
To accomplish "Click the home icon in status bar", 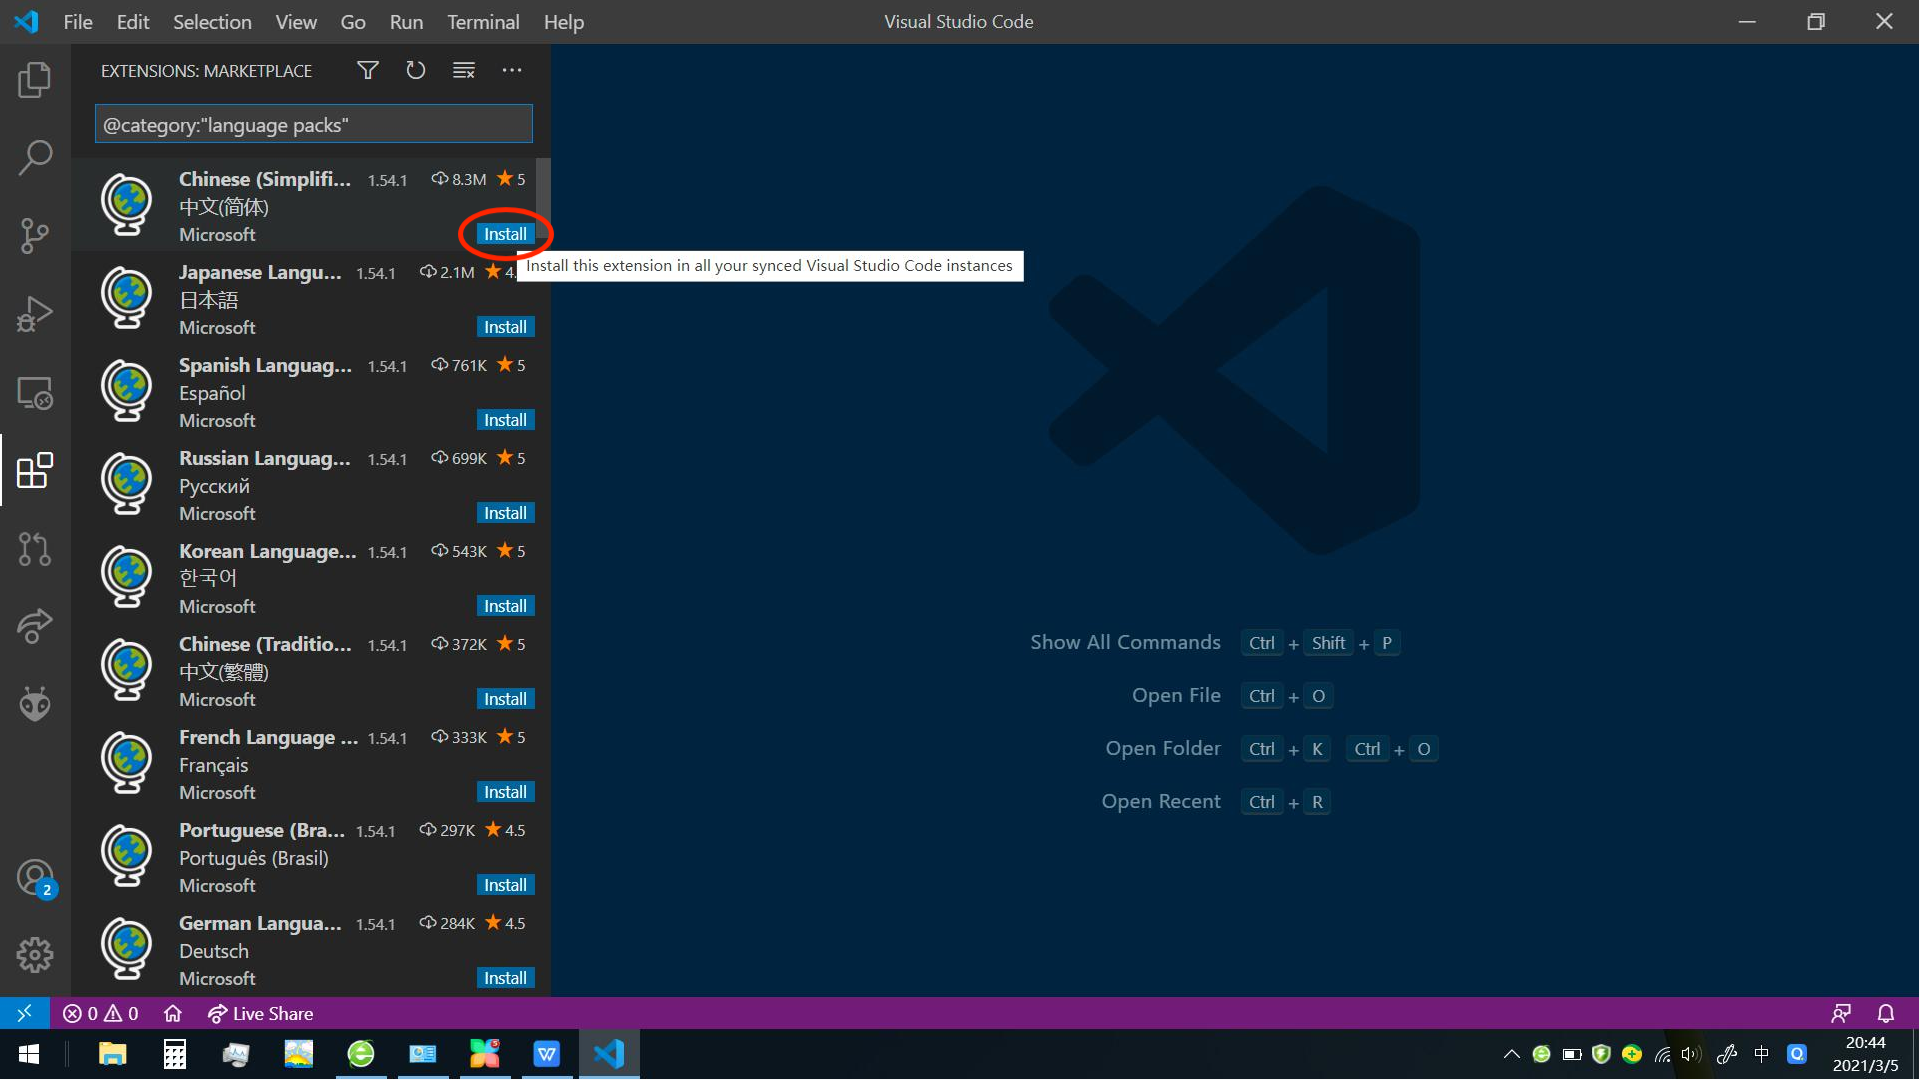I will pyautogui.click(x=173, y=1013).
